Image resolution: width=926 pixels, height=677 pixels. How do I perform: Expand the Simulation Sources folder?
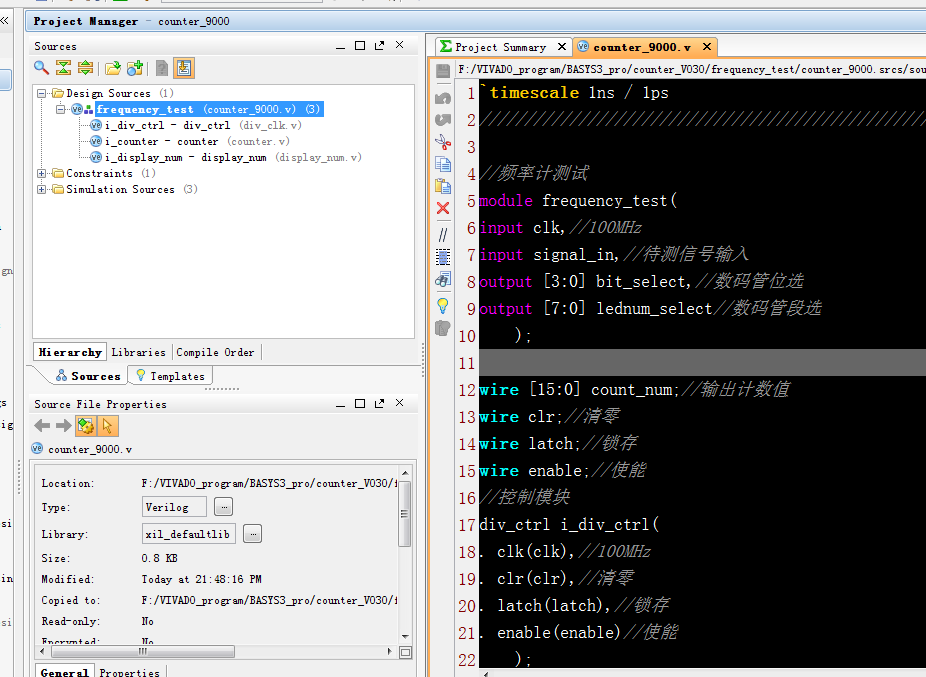pos(41,189)
